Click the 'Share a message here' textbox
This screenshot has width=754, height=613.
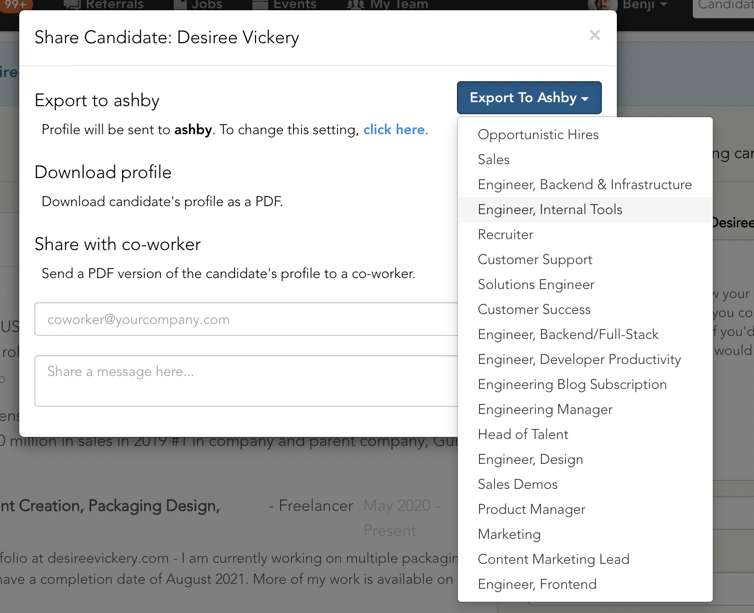click(x=246, y=381)
